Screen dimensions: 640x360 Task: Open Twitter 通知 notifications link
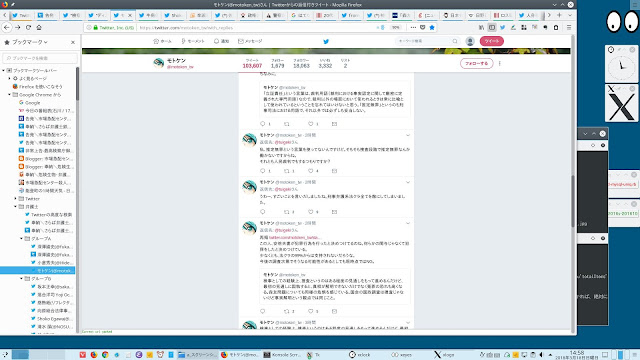click(x=221, y=41)
